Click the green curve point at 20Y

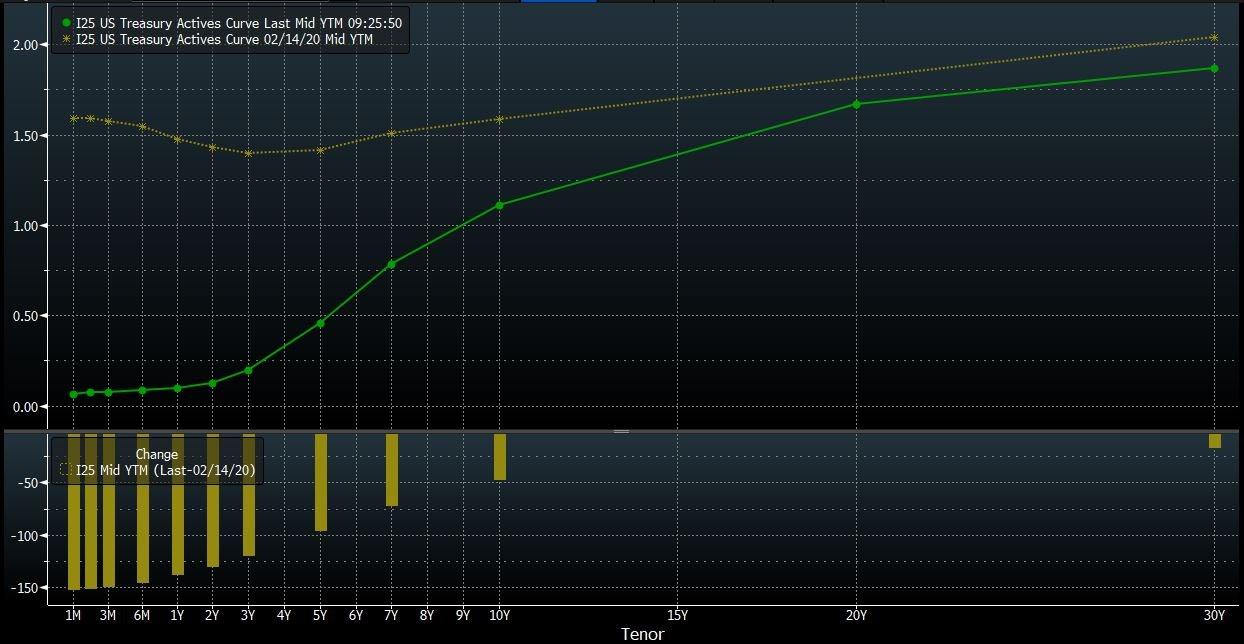(856, 104)
